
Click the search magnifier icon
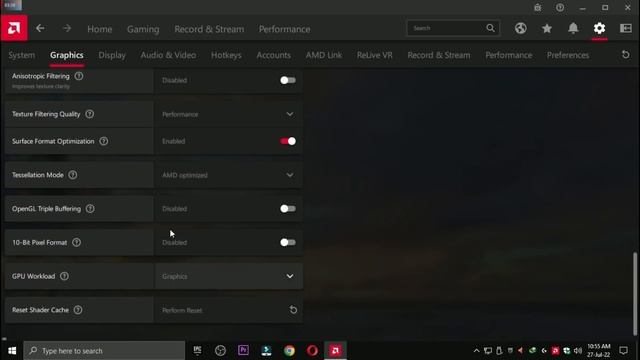click(490, 28)
